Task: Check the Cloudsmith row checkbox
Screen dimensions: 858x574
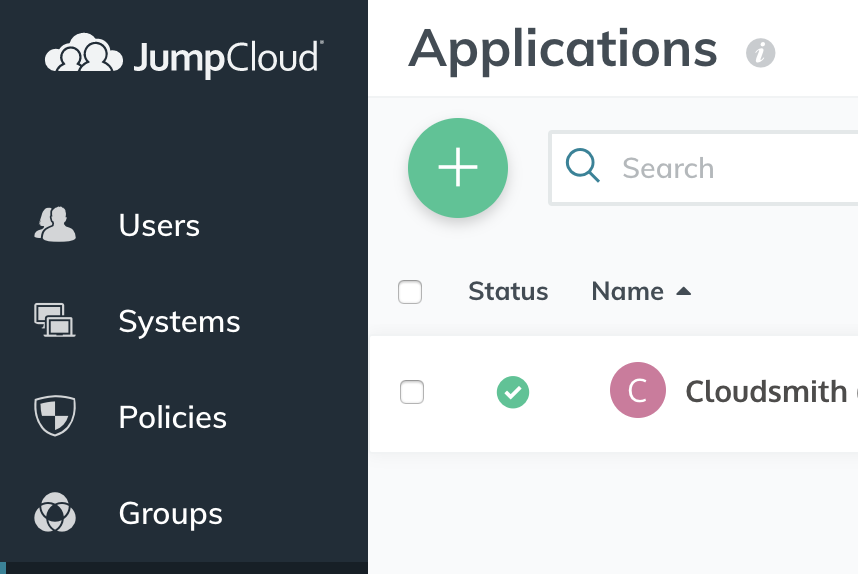Action: coord(412,392)
